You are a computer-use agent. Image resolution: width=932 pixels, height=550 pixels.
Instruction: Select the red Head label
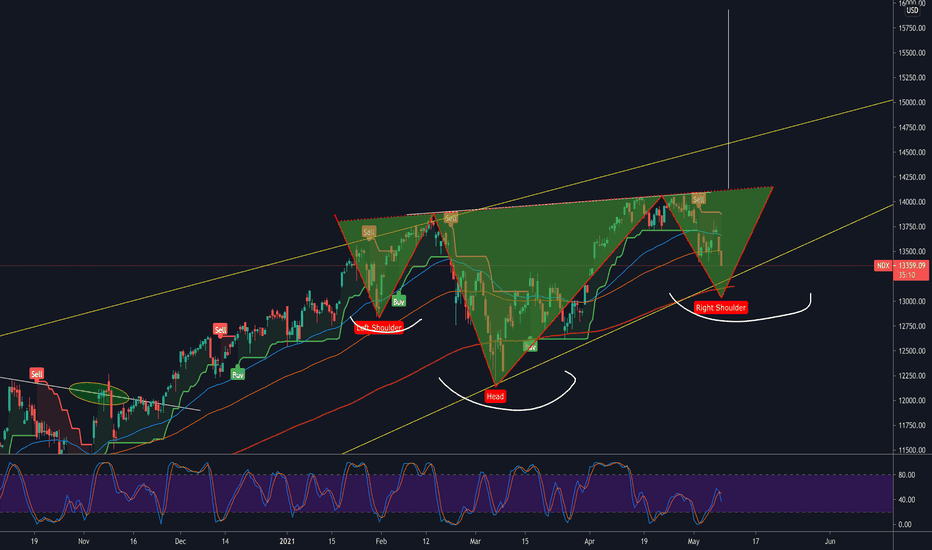pyautogui.click(x=495, y=397)
